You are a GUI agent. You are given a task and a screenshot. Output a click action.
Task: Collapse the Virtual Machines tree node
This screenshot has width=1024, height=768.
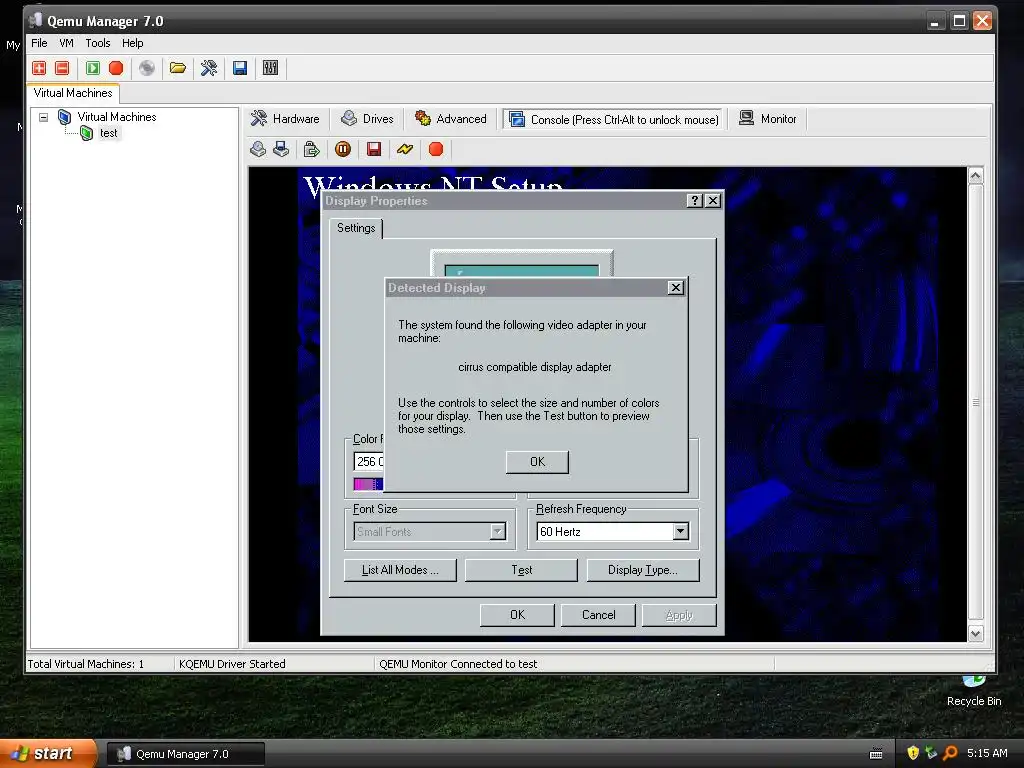(44, 118)
